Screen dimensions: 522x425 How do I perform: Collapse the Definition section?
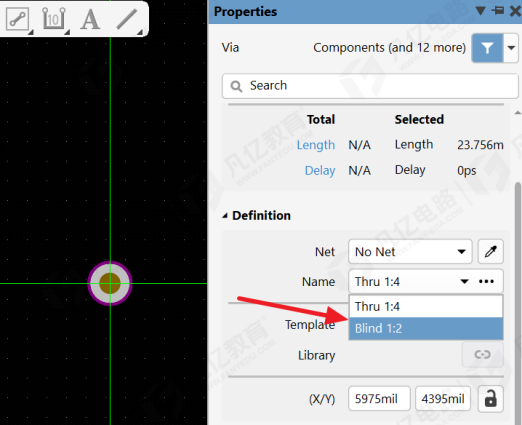click(225, 216)
